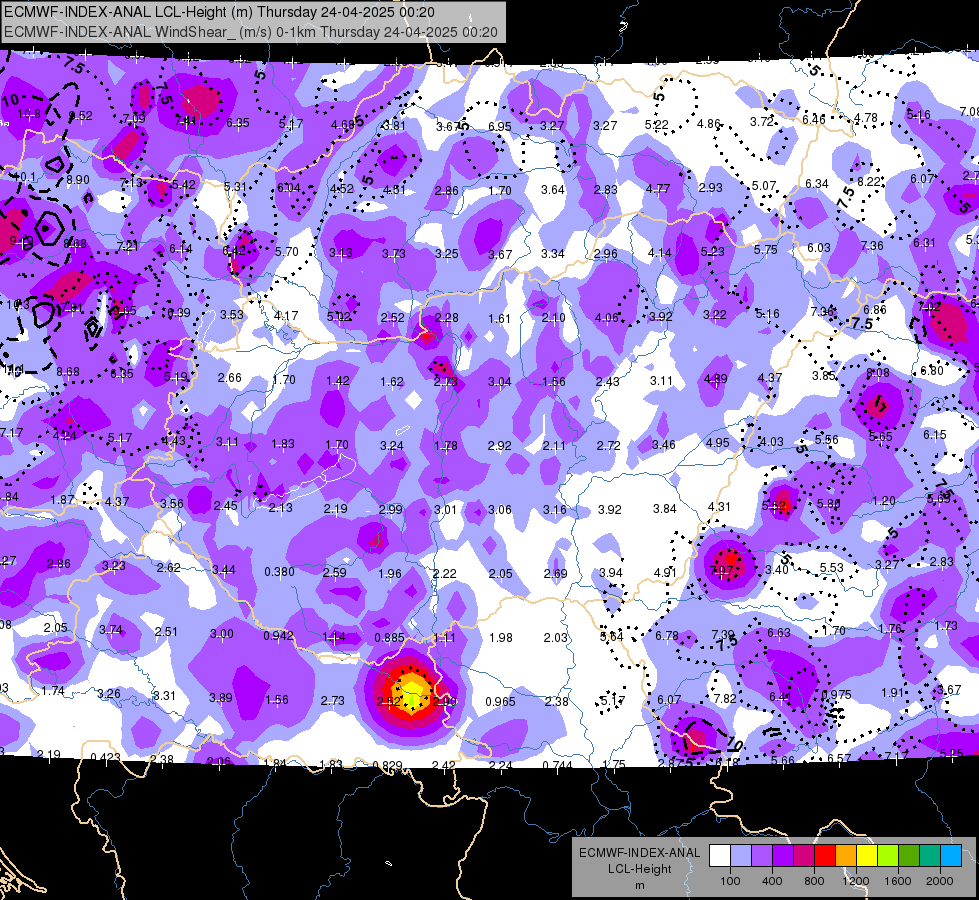Click the wind shear value 7.02

click(929, 307)
